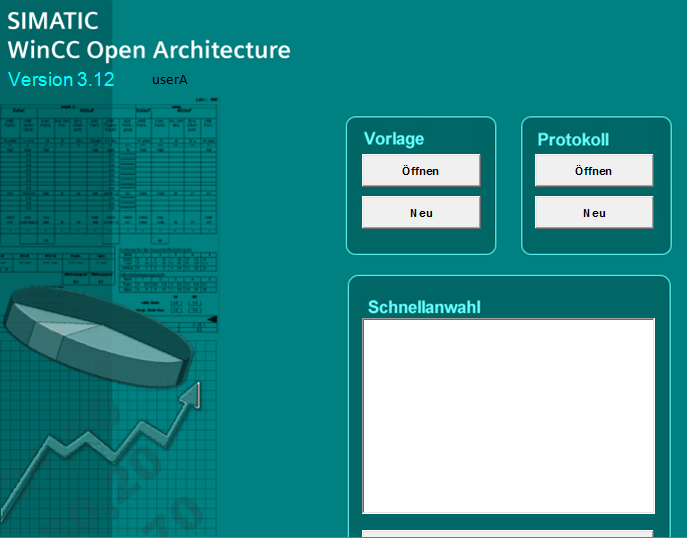687x539 pixels.
Task: Open an existing Protokoll with Öffnen
Action: tap(593, 171)
